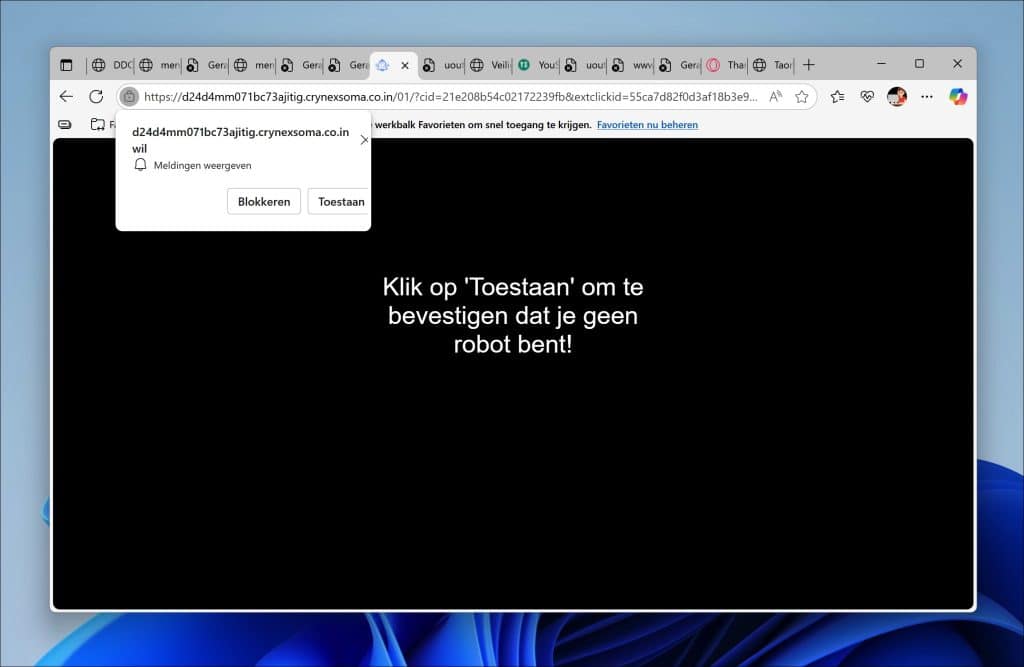Reload the page with refresh icon

click(96, 97)
